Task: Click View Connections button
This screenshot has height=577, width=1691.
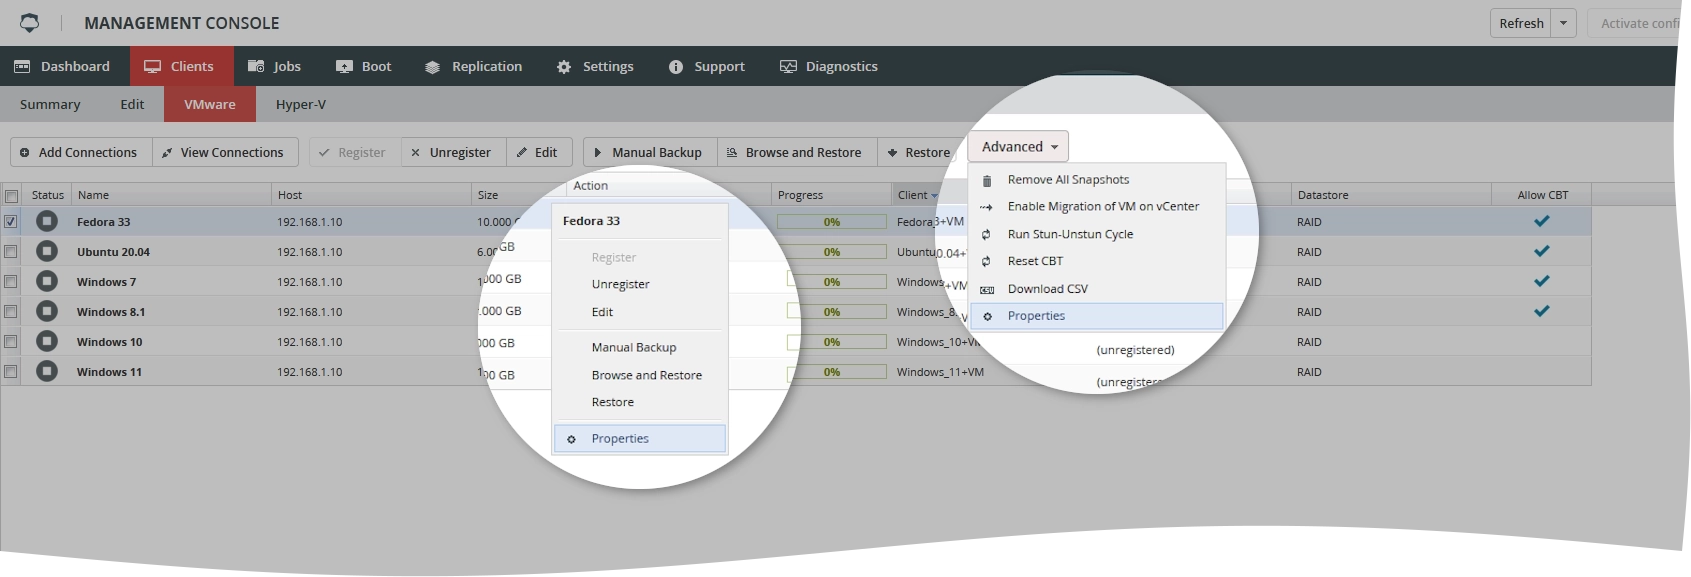Action: pos(225,152)
